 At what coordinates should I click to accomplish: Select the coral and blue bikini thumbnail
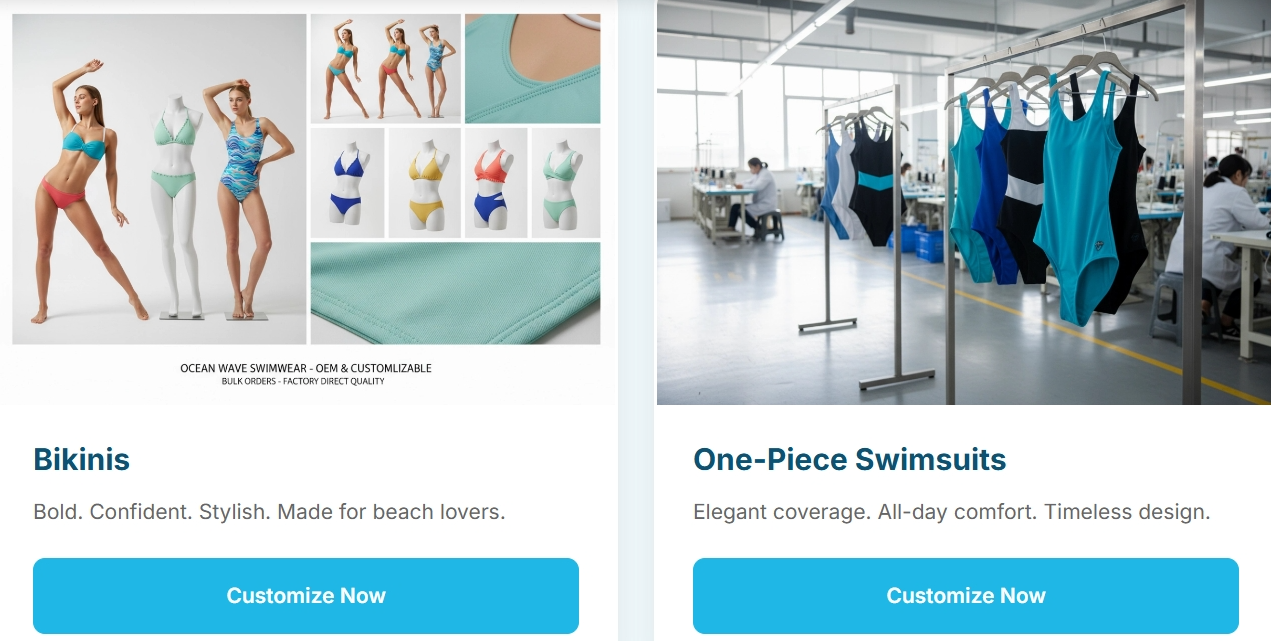pos(496,183)
